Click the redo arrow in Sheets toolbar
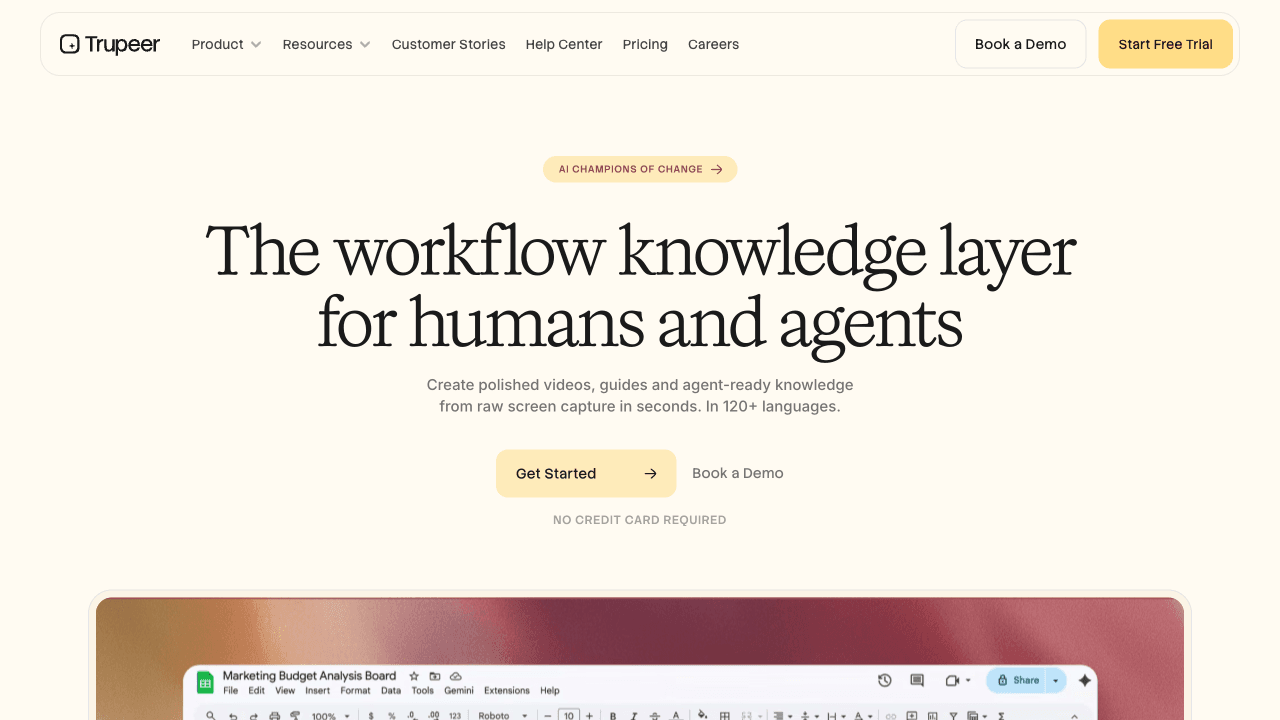Image resolution: width=1280 pixels, height=720 pixels. (x=254, y=716)
